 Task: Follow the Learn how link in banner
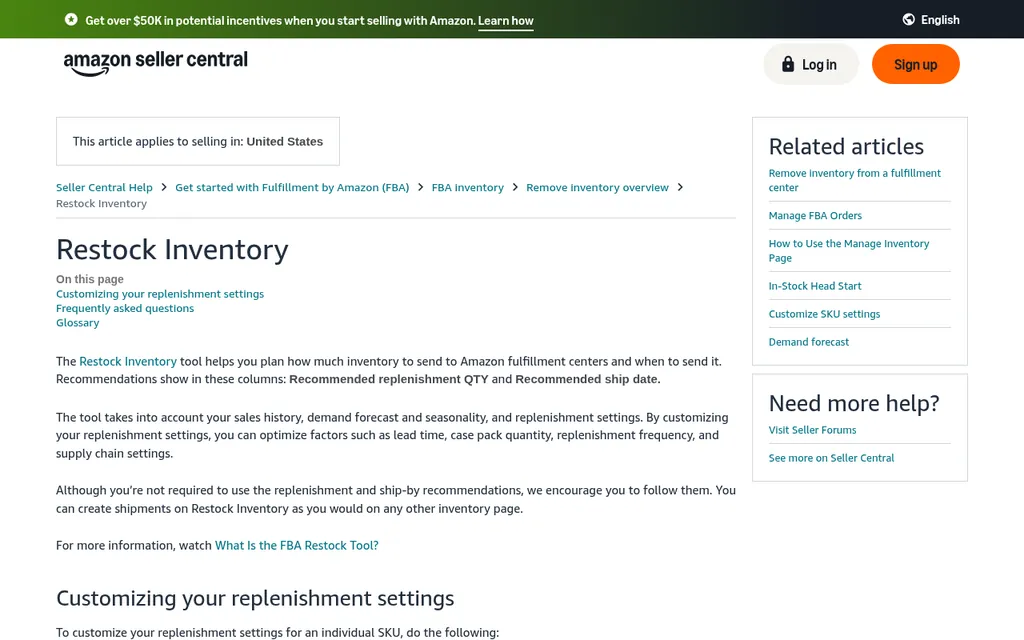505,20
